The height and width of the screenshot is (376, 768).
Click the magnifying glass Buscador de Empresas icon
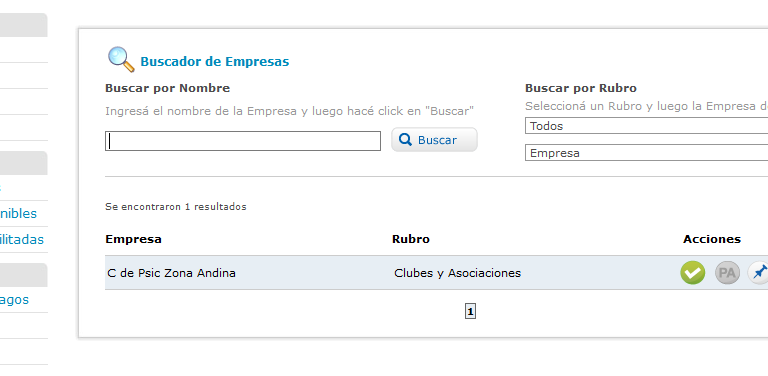tap(121, 60)
